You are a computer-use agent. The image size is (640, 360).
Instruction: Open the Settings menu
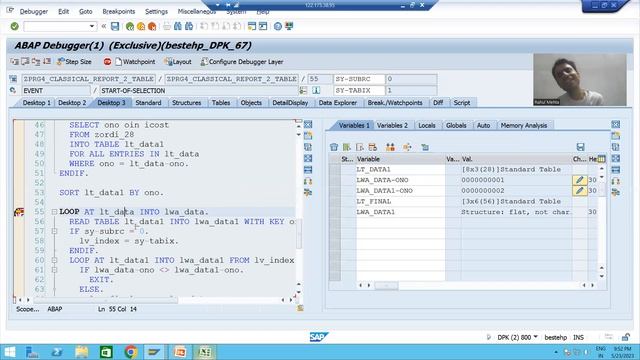(156, 11)
